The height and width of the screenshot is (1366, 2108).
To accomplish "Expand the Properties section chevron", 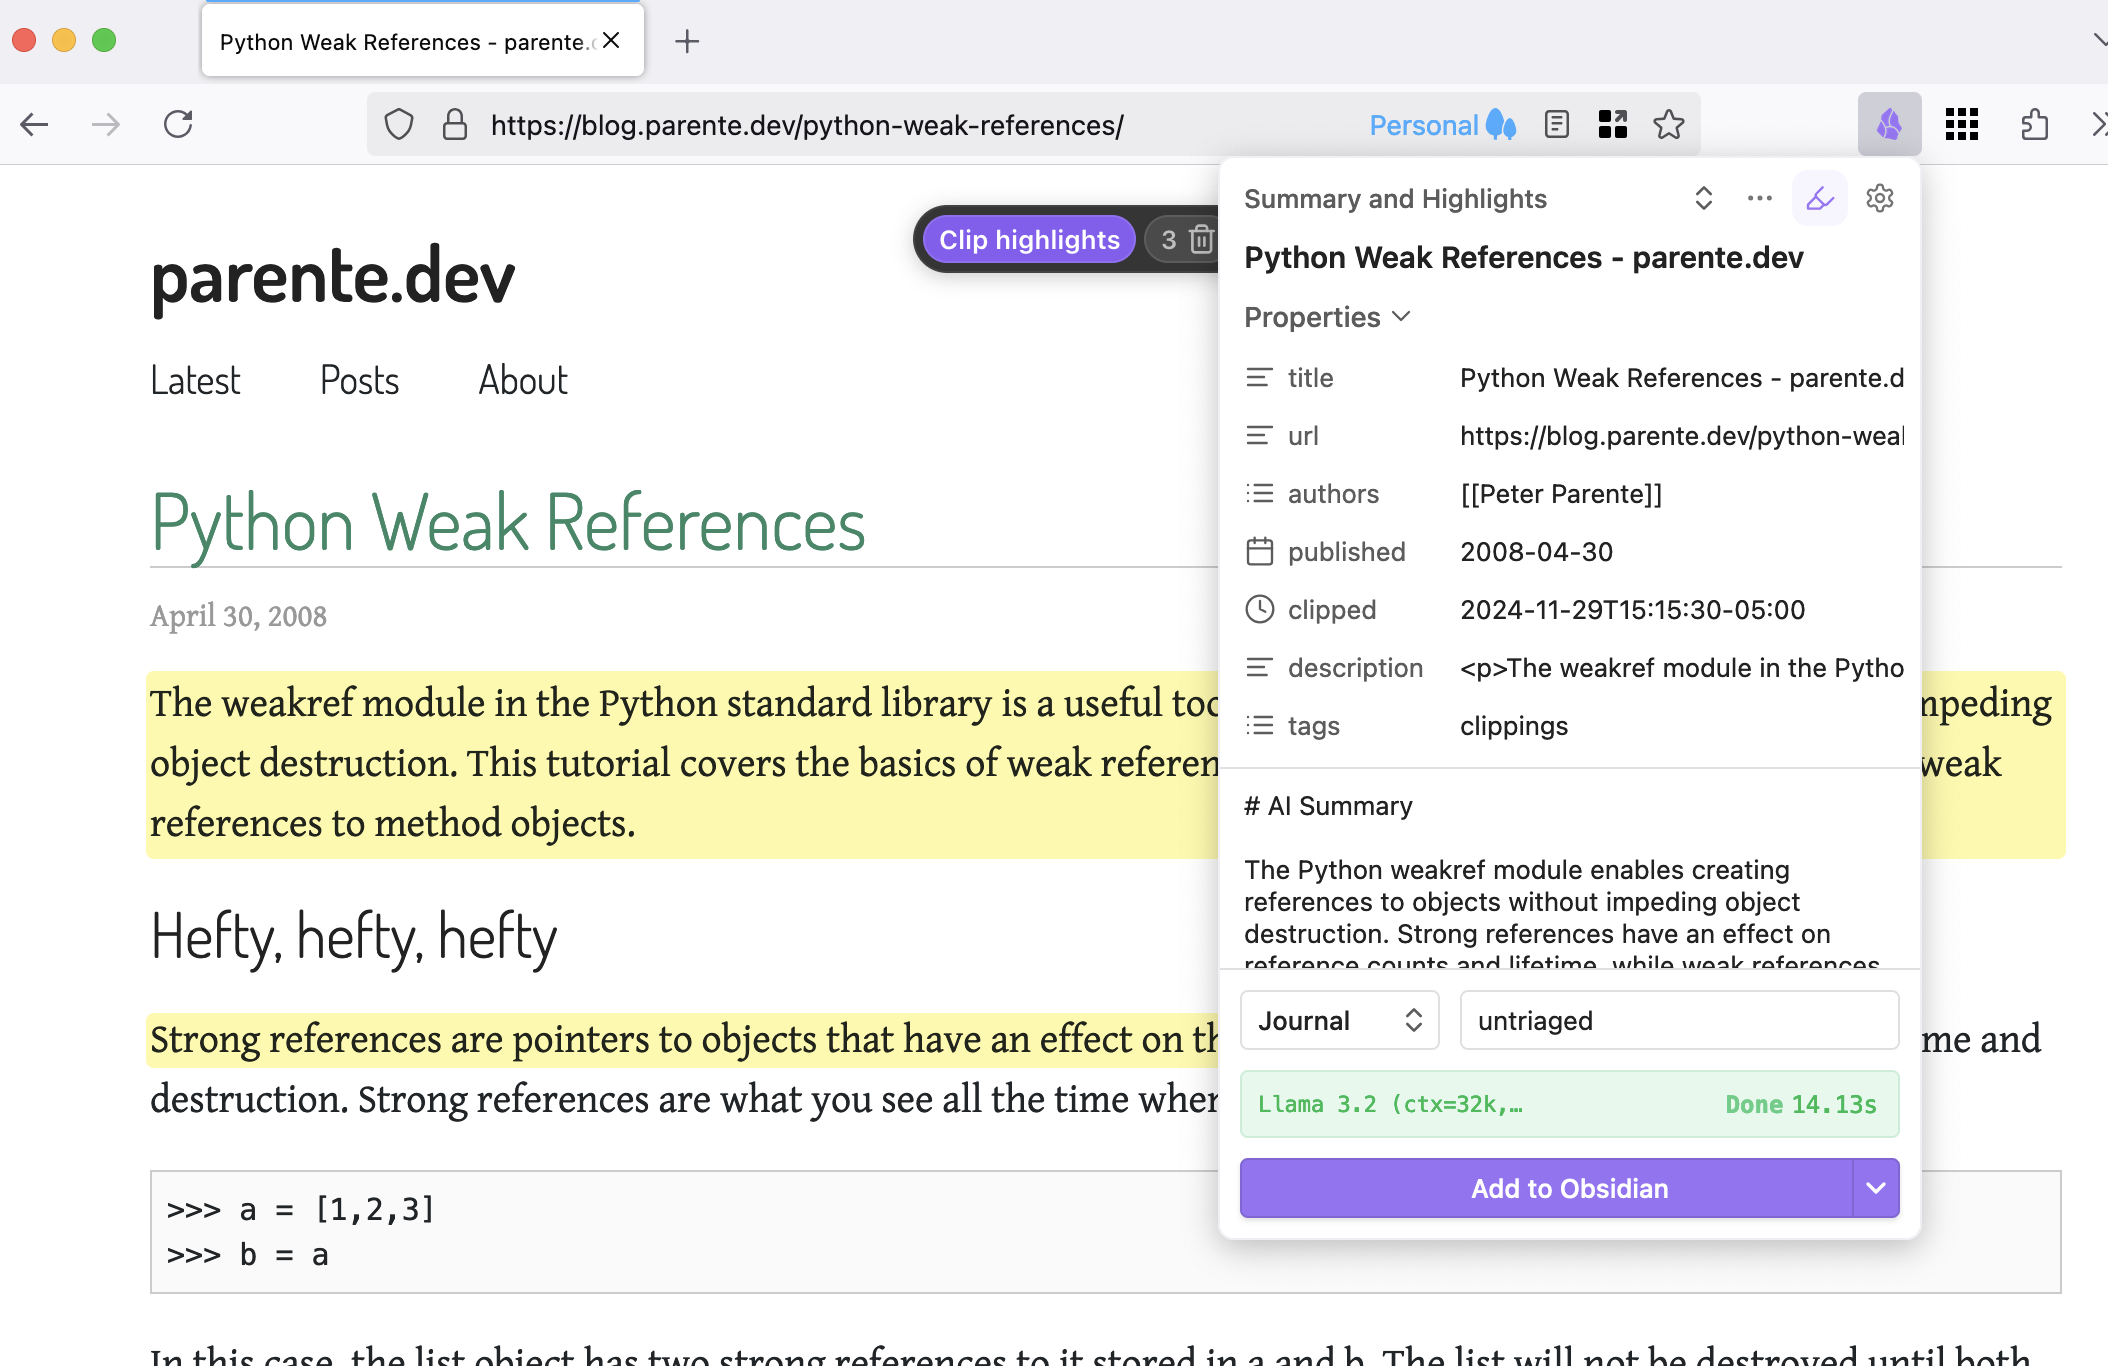I will pyautogui.click(x=1403, y=318).
